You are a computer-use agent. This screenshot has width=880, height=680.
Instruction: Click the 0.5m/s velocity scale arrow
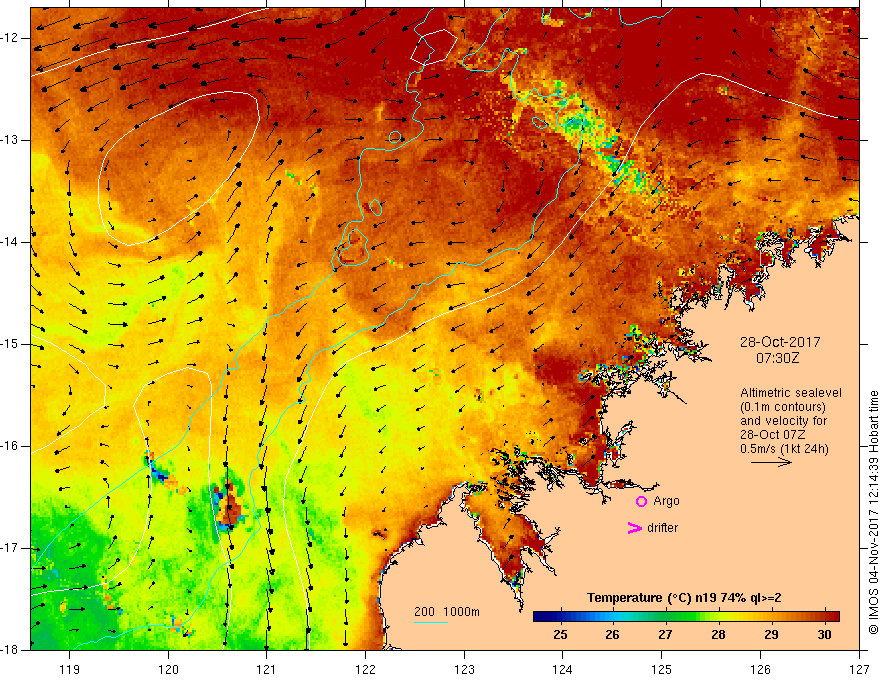point(771,462)
